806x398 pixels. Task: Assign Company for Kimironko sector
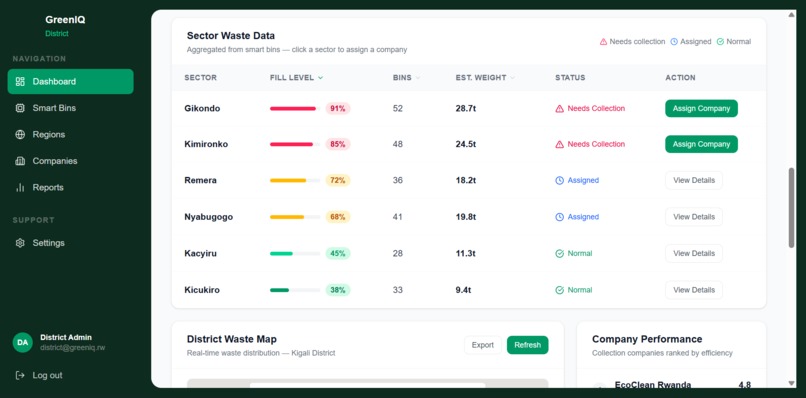tap(701, 144)
